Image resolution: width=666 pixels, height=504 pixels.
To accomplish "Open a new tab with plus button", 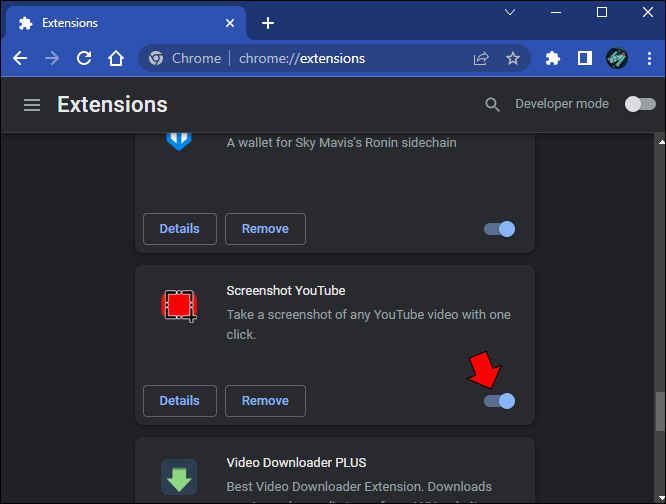I will coord(268,23).
